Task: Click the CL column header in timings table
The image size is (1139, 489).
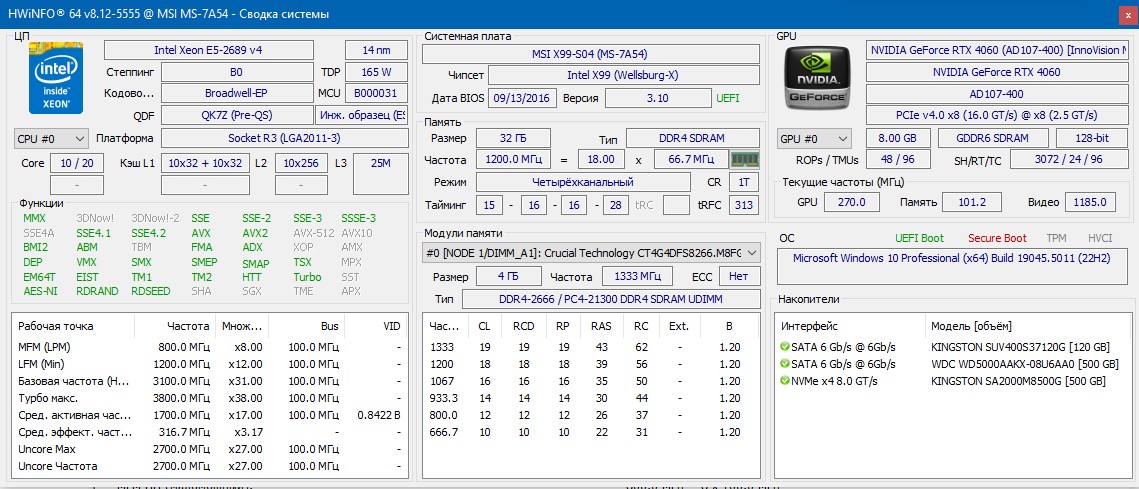Action: (x=484, y=326)
